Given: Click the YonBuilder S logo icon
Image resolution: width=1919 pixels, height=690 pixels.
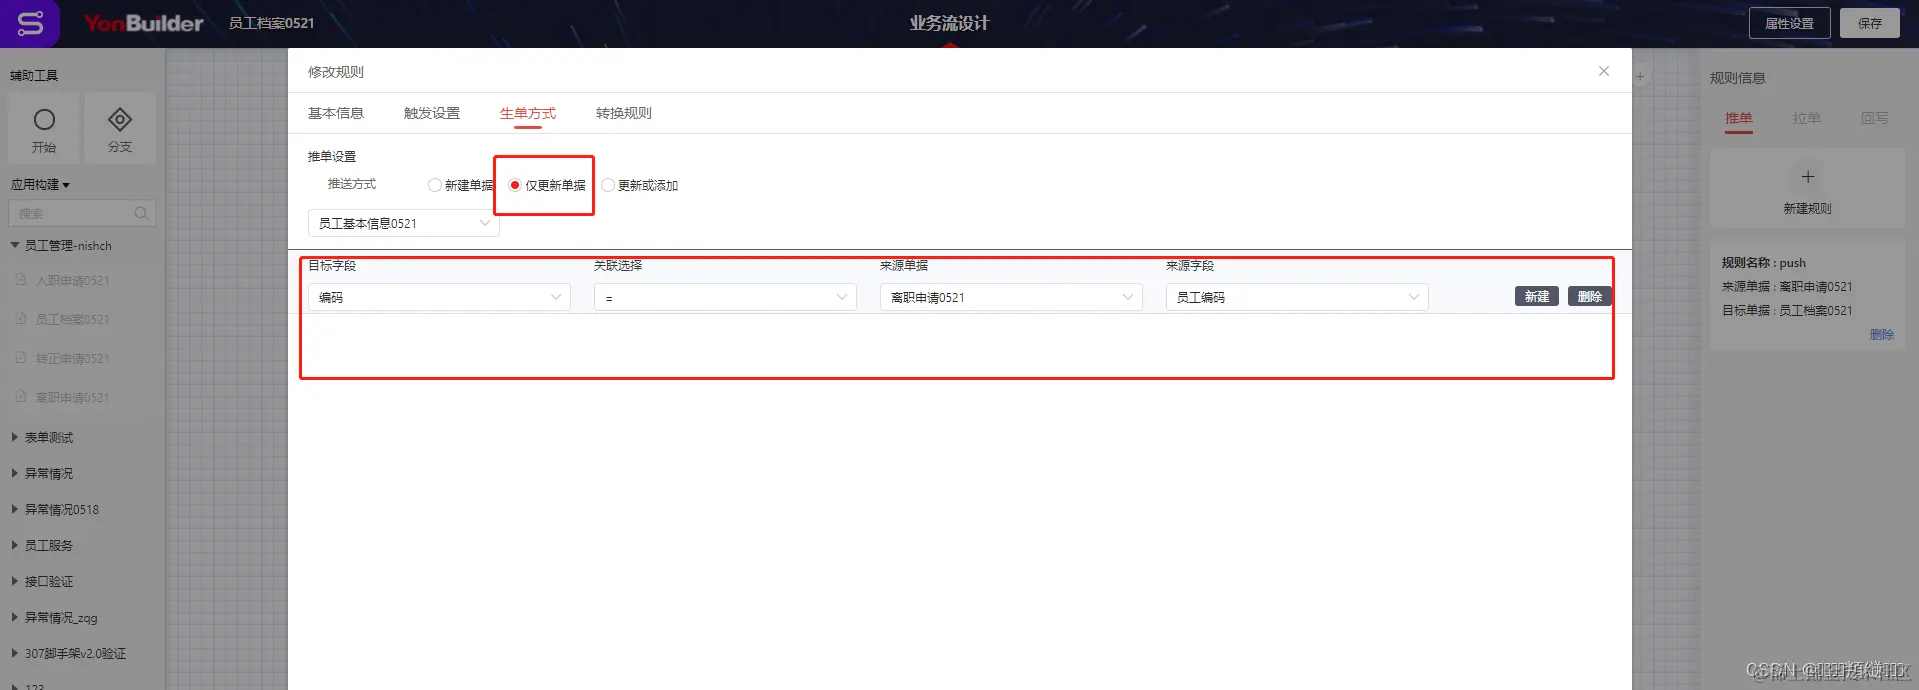Looking at the screenshot, I should coord(30,23).
